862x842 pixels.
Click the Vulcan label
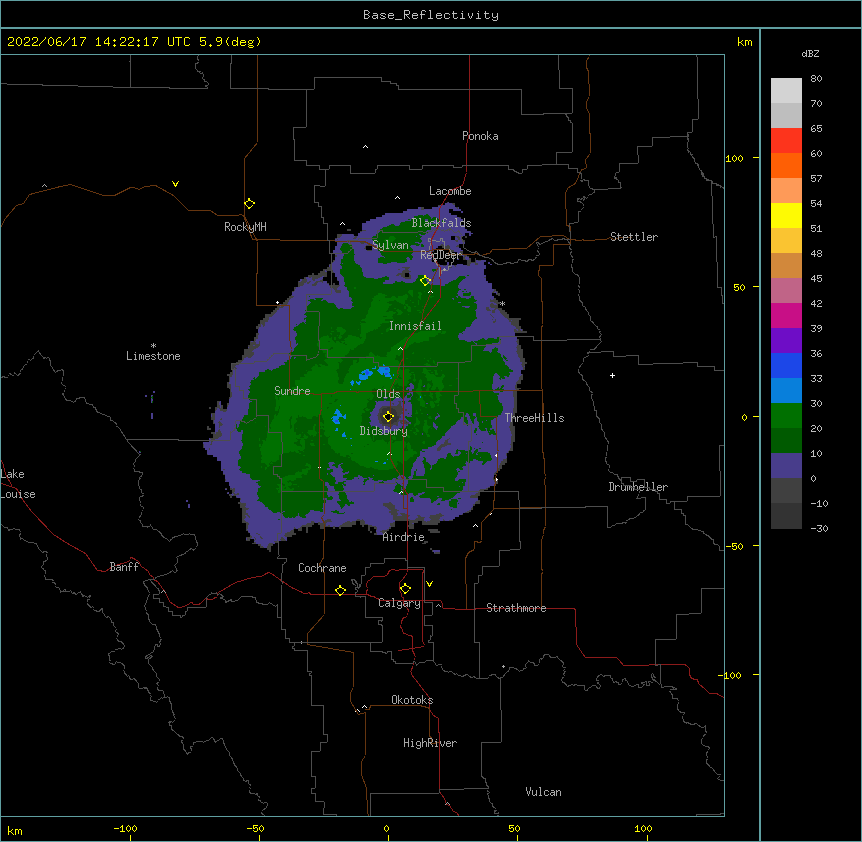tap(543, 792)
